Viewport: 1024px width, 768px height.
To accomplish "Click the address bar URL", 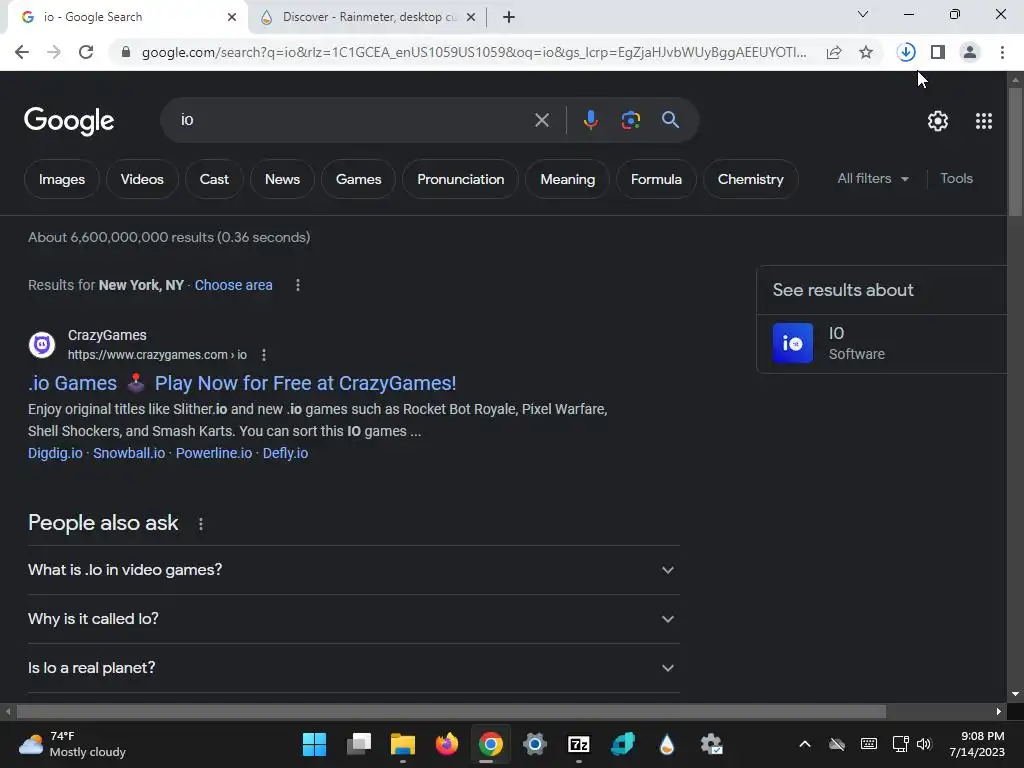I will (473, 52).
